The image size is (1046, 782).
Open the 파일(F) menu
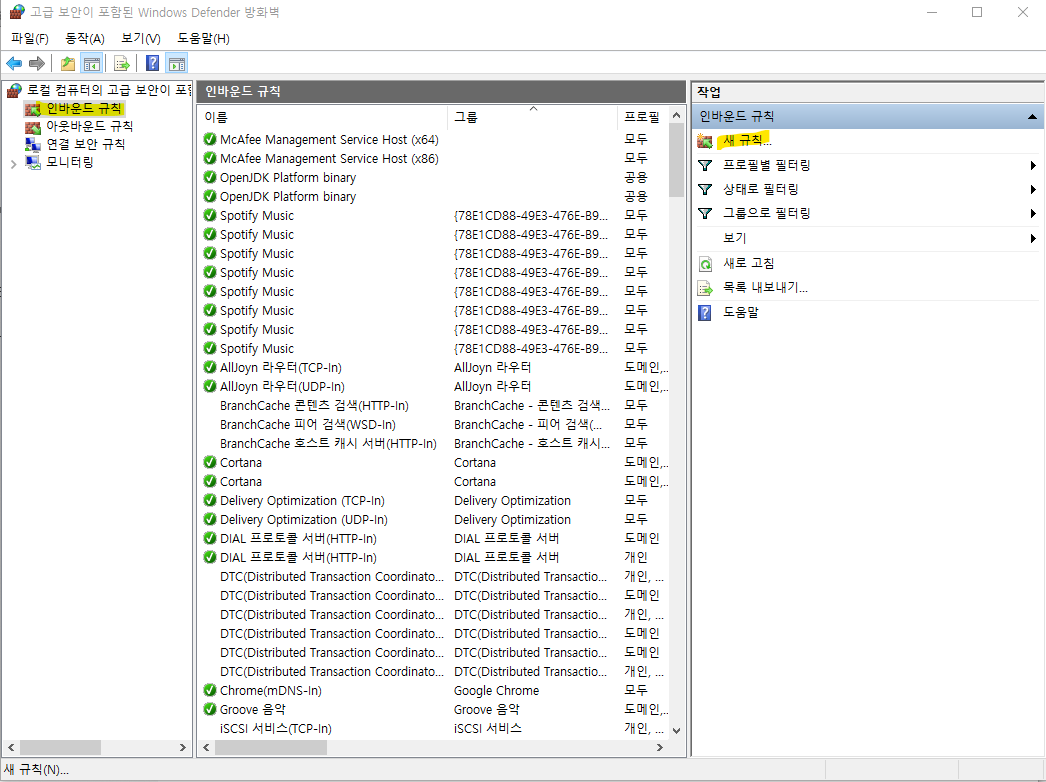click(x=30, y=39)
